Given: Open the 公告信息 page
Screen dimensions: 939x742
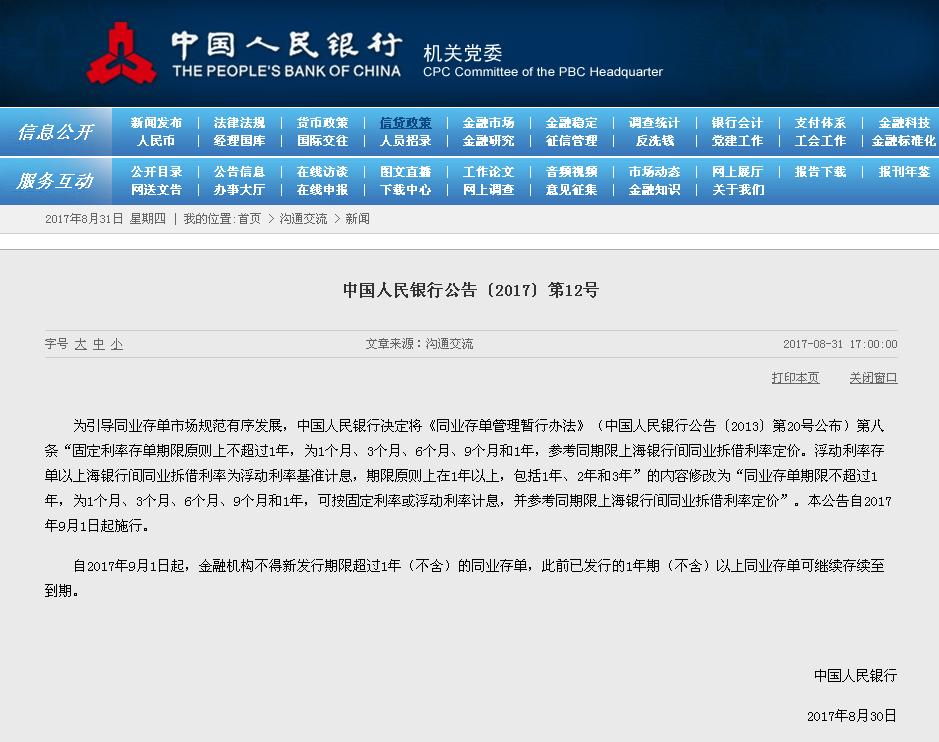Looking at the screenshot, I should [x=239, y=172].
